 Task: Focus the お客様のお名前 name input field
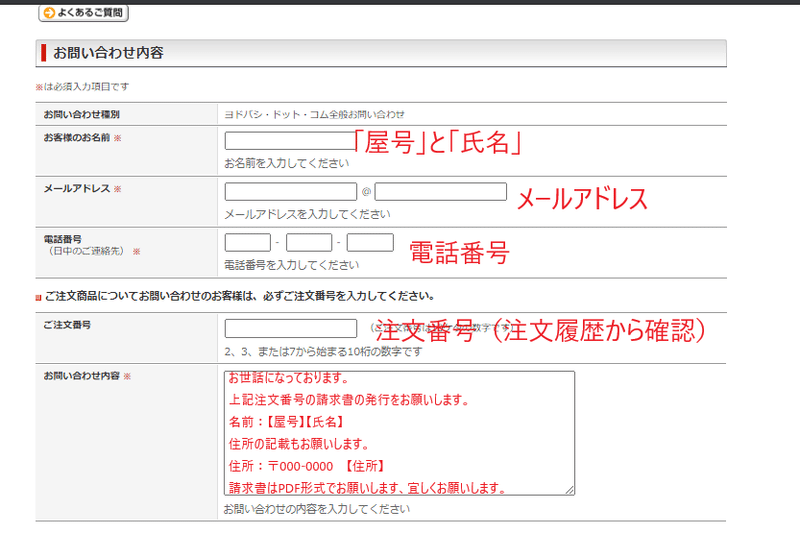(x=290, y=141)
